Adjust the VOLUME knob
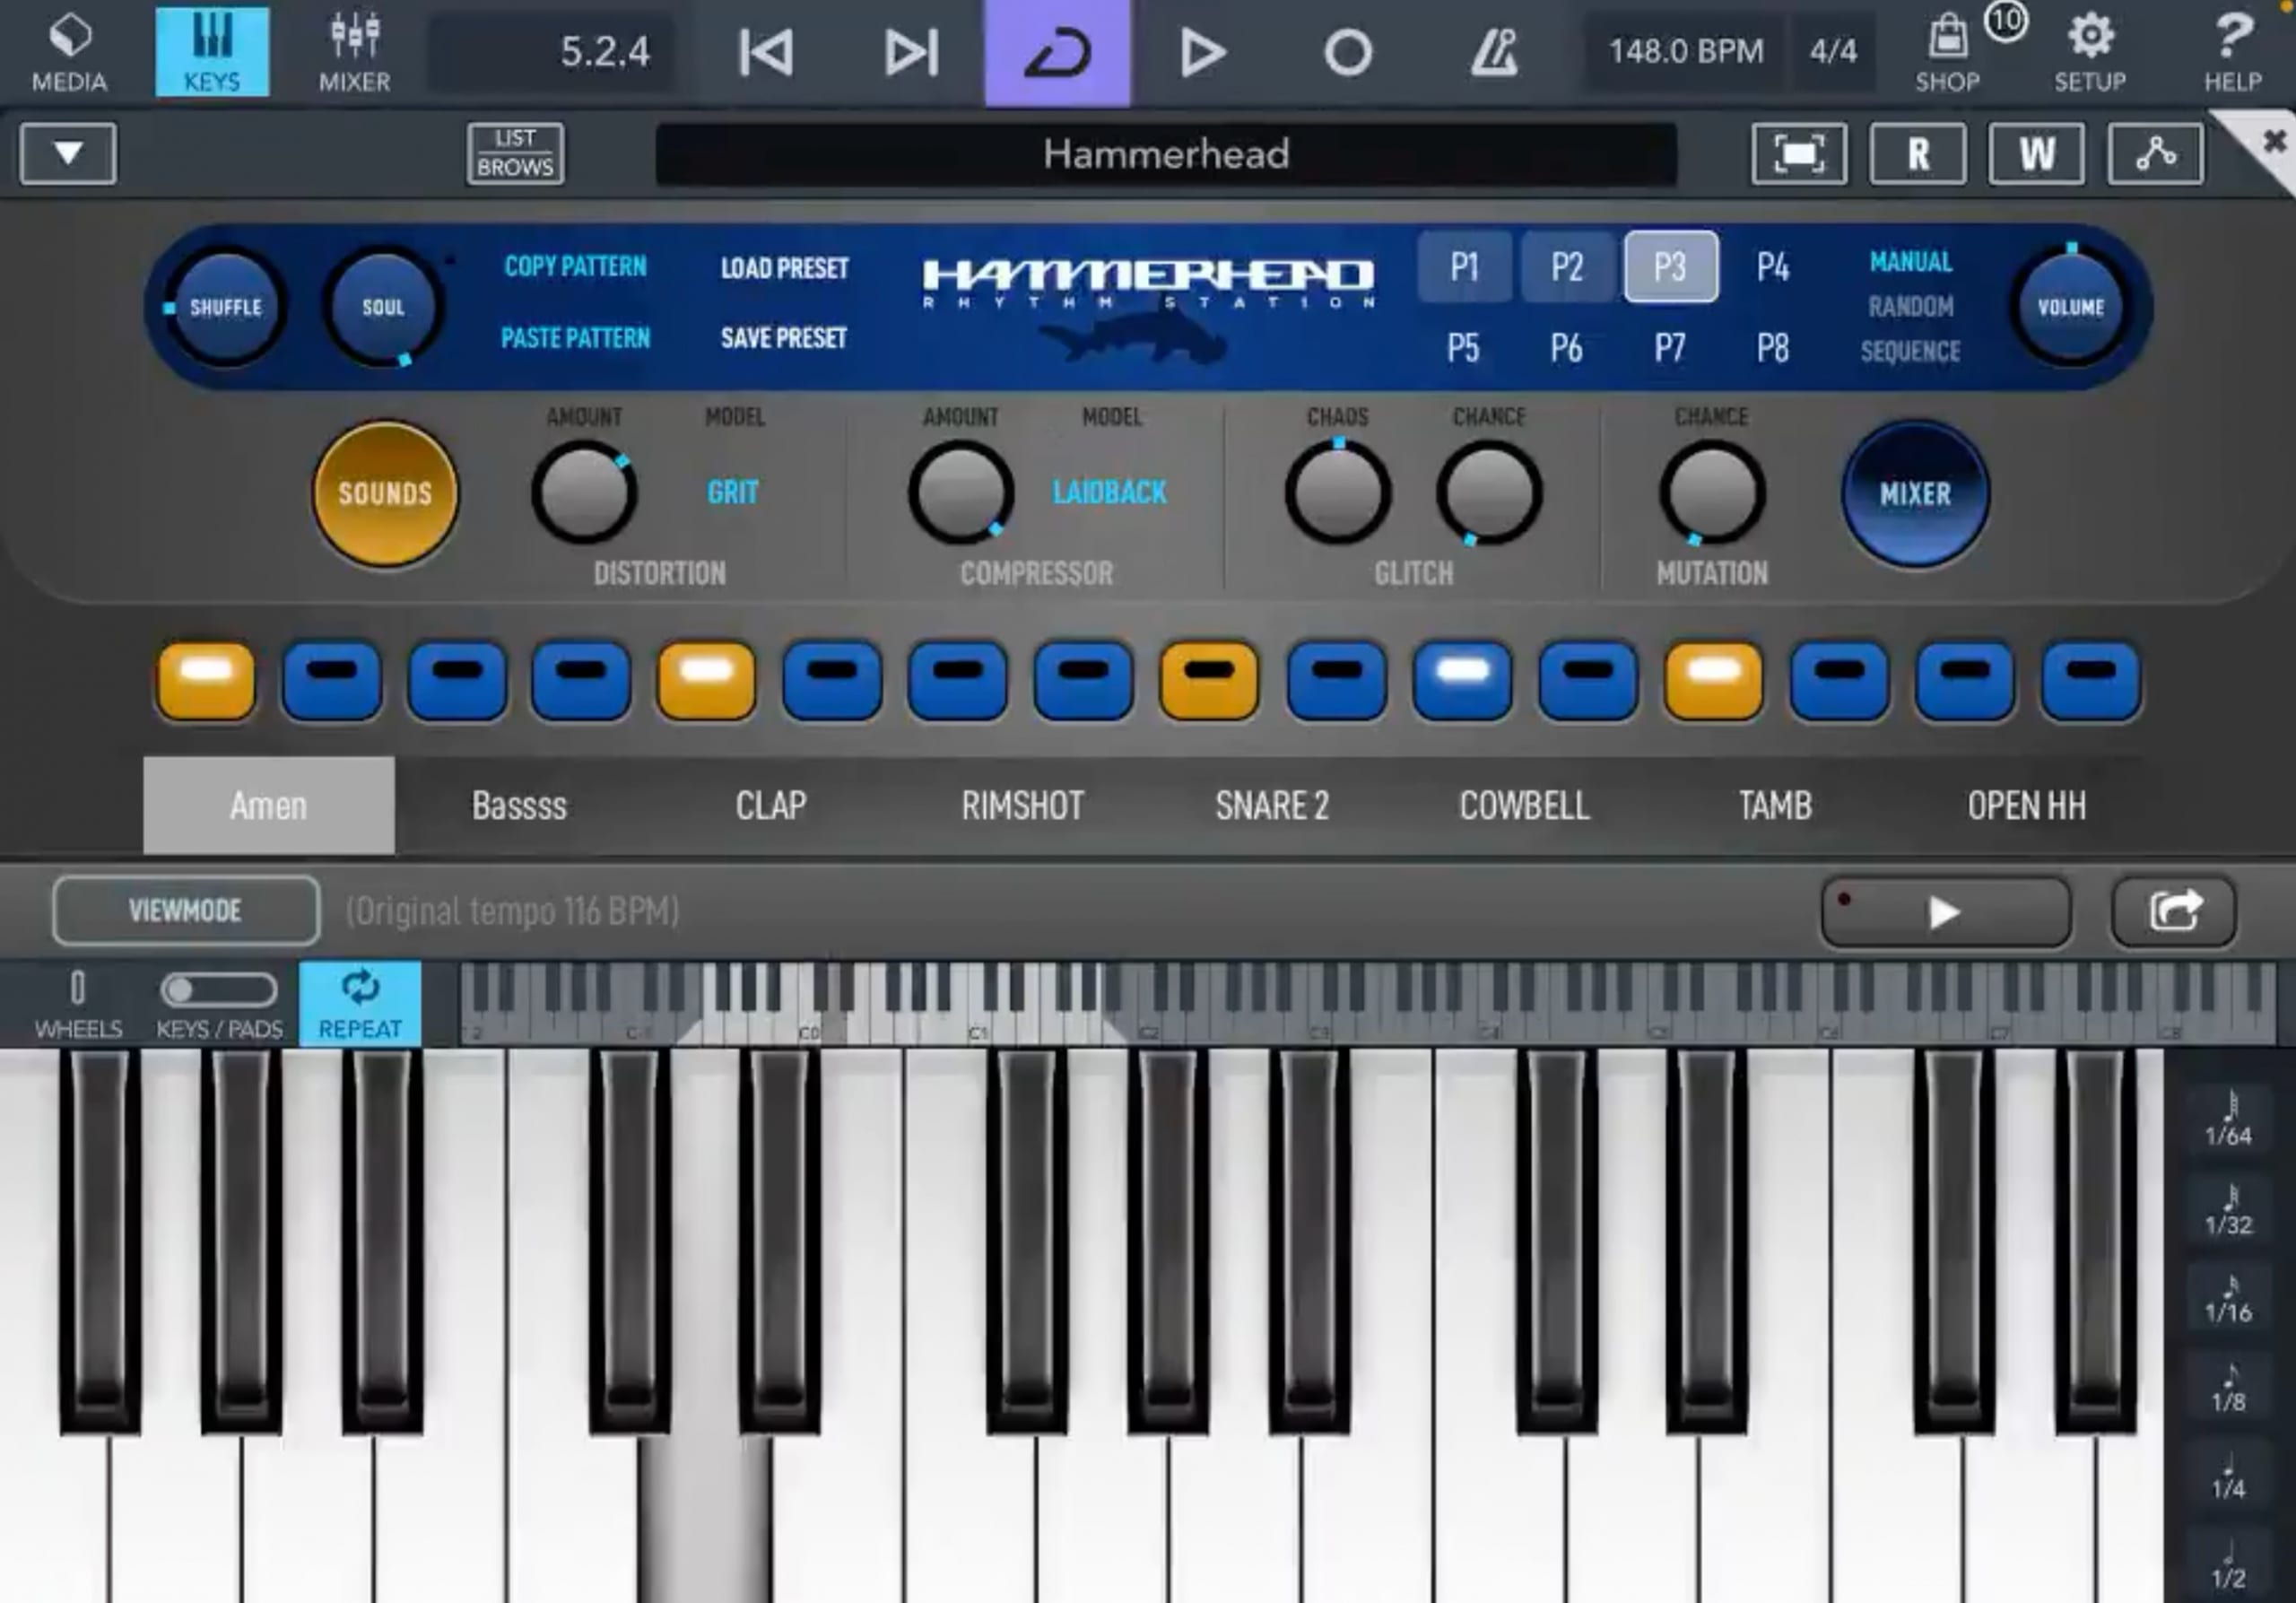 pos(2070,307)
